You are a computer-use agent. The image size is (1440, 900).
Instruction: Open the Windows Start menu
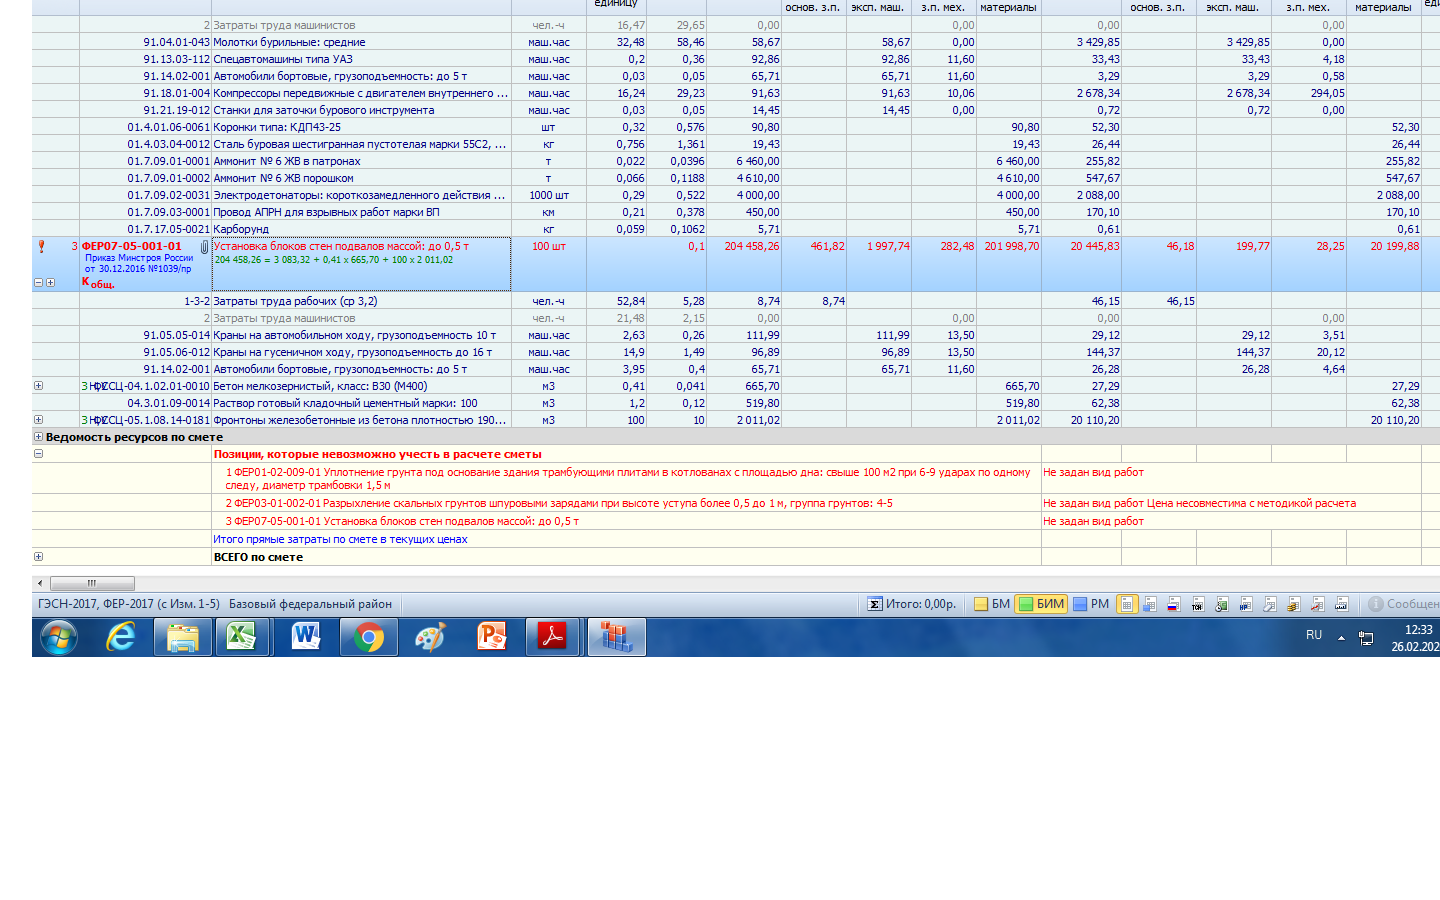pyautogui.click(x=59, y=637)
